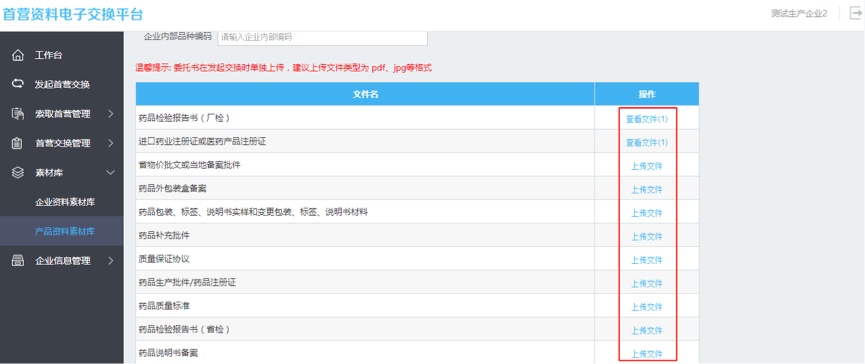
Task: Click the home icon beside 工作台
Action: 18,55
